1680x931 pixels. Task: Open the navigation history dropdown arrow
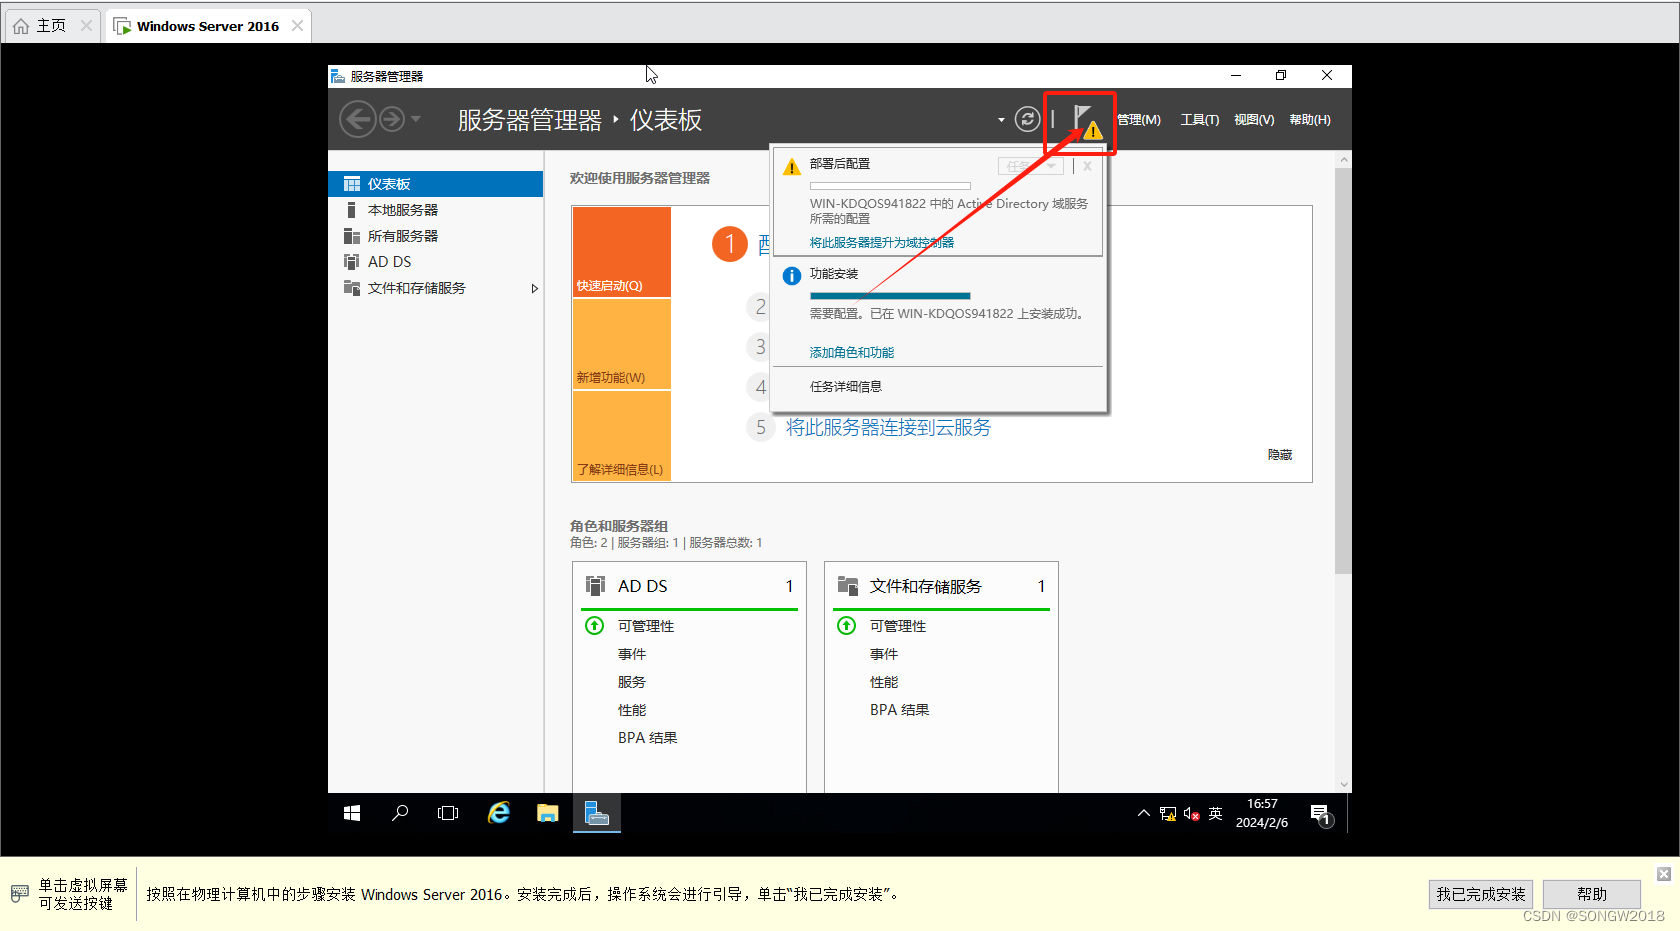click(x=416, y=119)
